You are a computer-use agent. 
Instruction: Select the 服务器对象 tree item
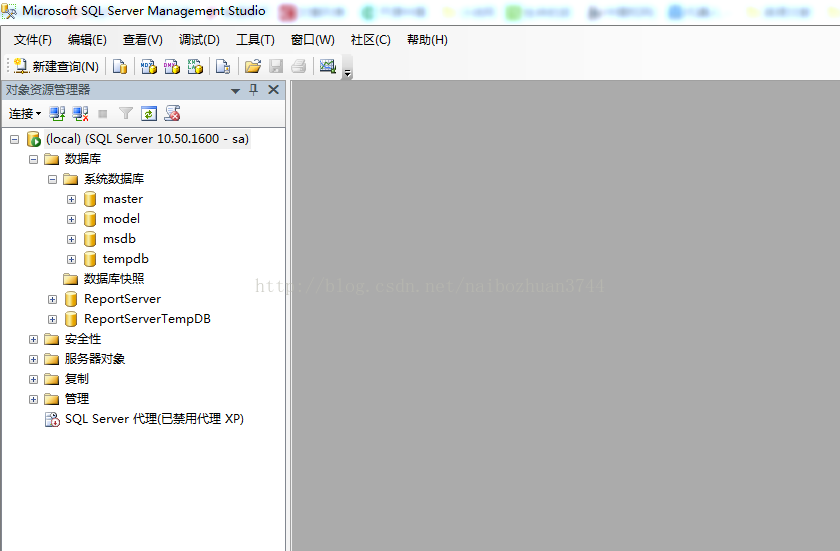(x=95, y=359)
